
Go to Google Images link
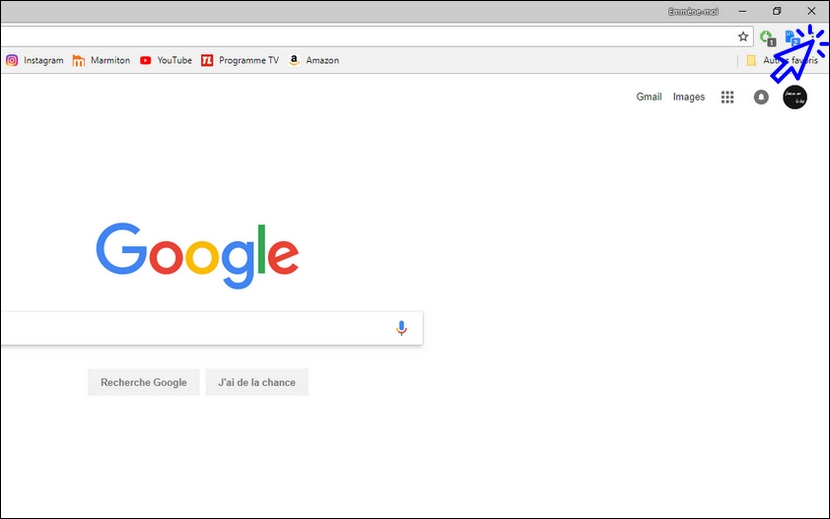coord(689,97)
